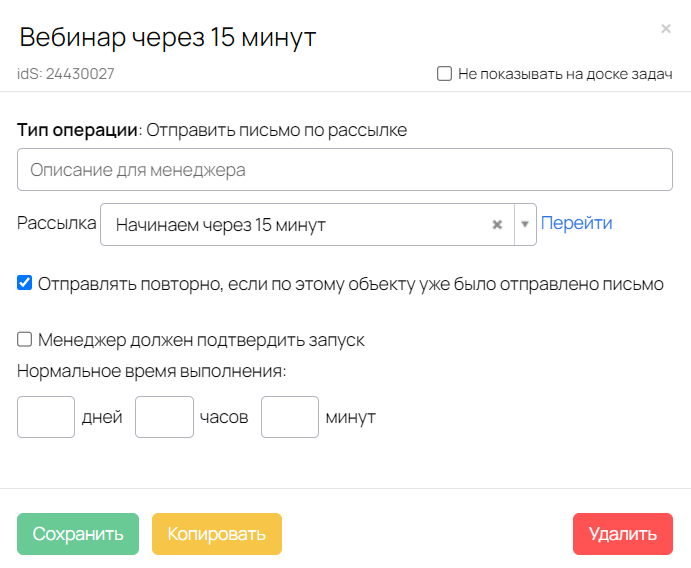
Task: Select the hours (часов) input box
Action: (164, 417)
